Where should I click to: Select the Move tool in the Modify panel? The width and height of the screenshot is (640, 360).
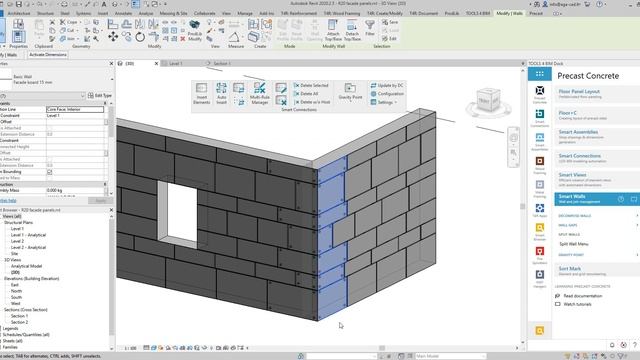(113, 37)
